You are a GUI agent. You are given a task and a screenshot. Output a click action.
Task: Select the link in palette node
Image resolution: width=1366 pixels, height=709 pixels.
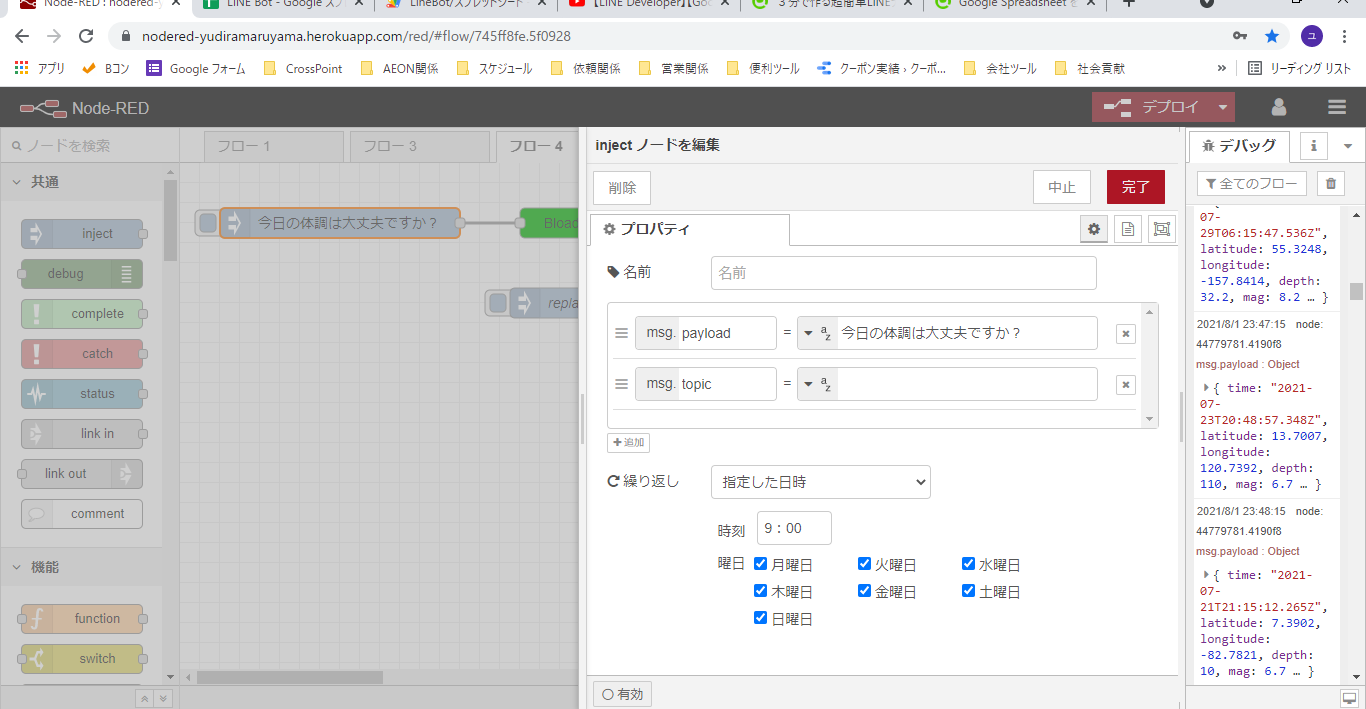pos(82,434)
